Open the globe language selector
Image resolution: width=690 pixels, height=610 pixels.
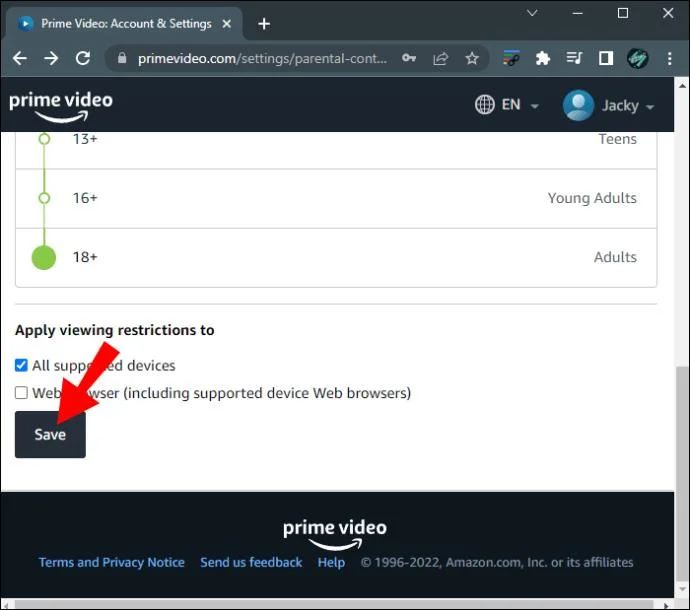(484, 105)
